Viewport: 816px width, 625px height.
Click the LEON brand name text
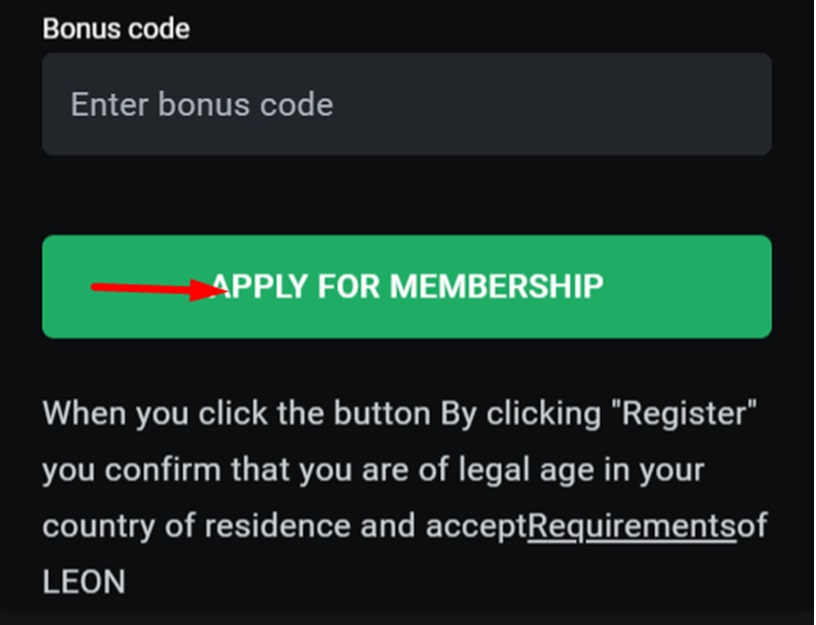point(84,582)
